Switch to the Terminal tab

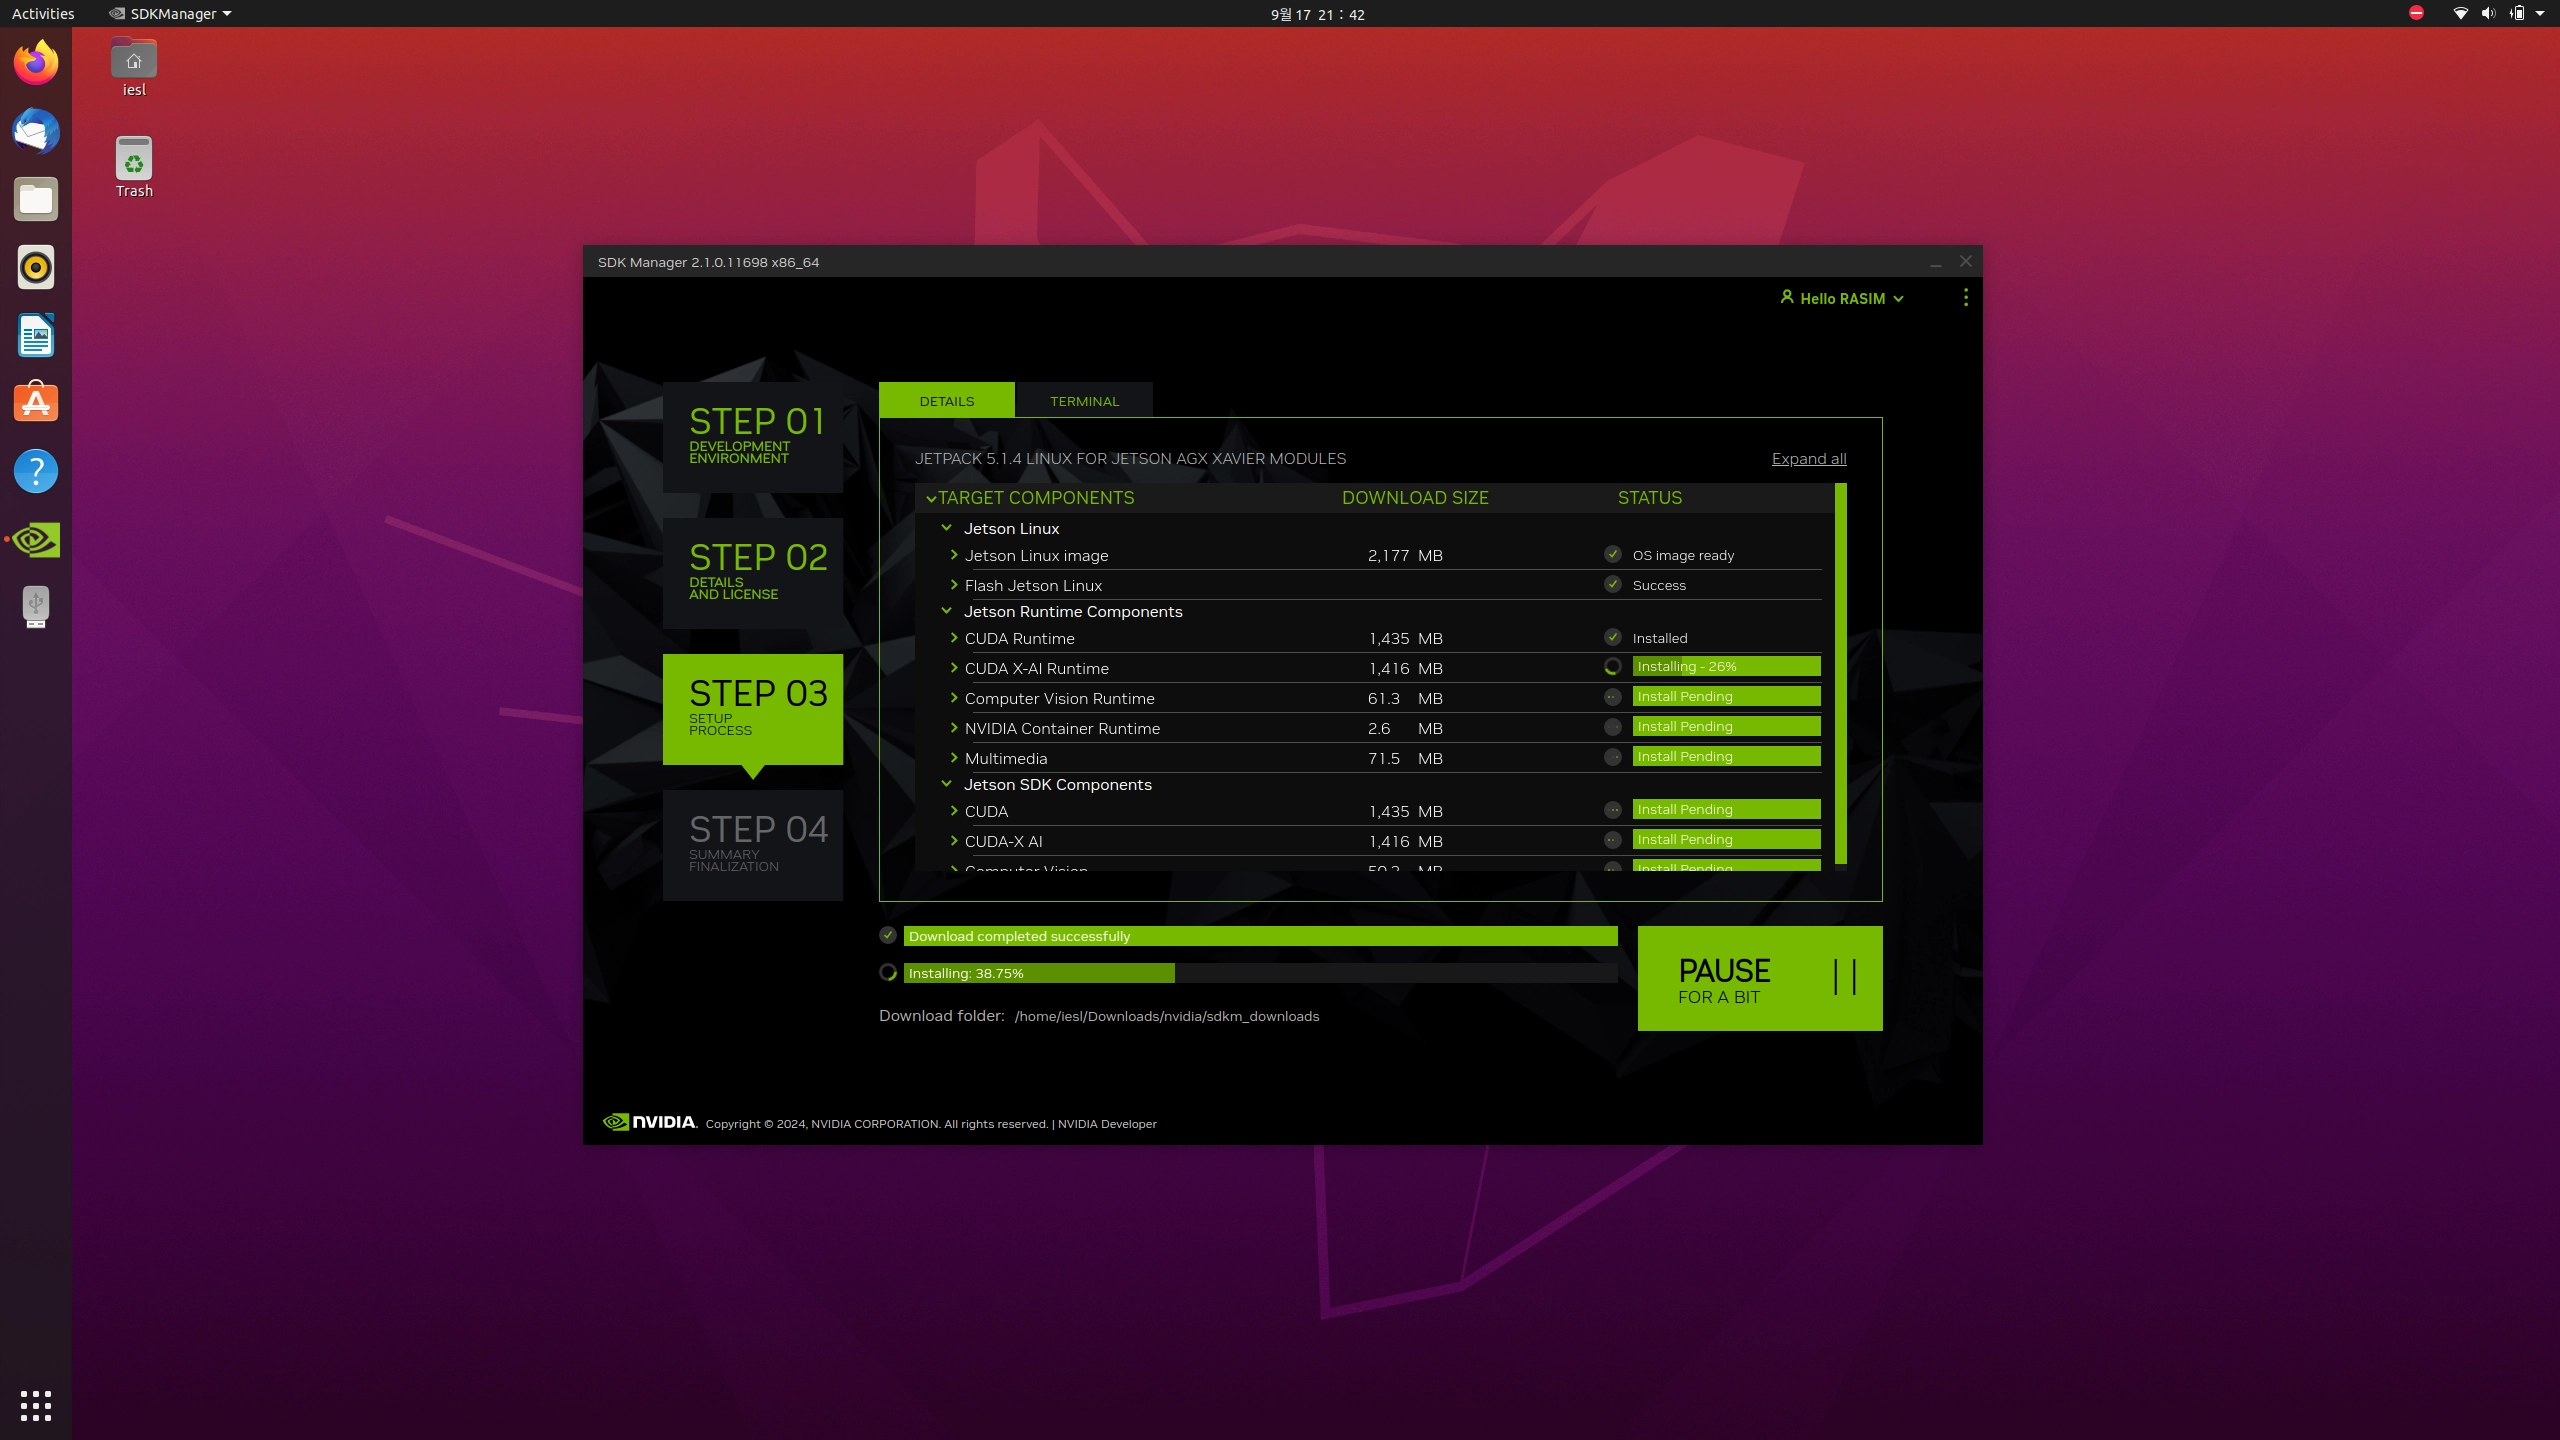[x=1084, y=401]
